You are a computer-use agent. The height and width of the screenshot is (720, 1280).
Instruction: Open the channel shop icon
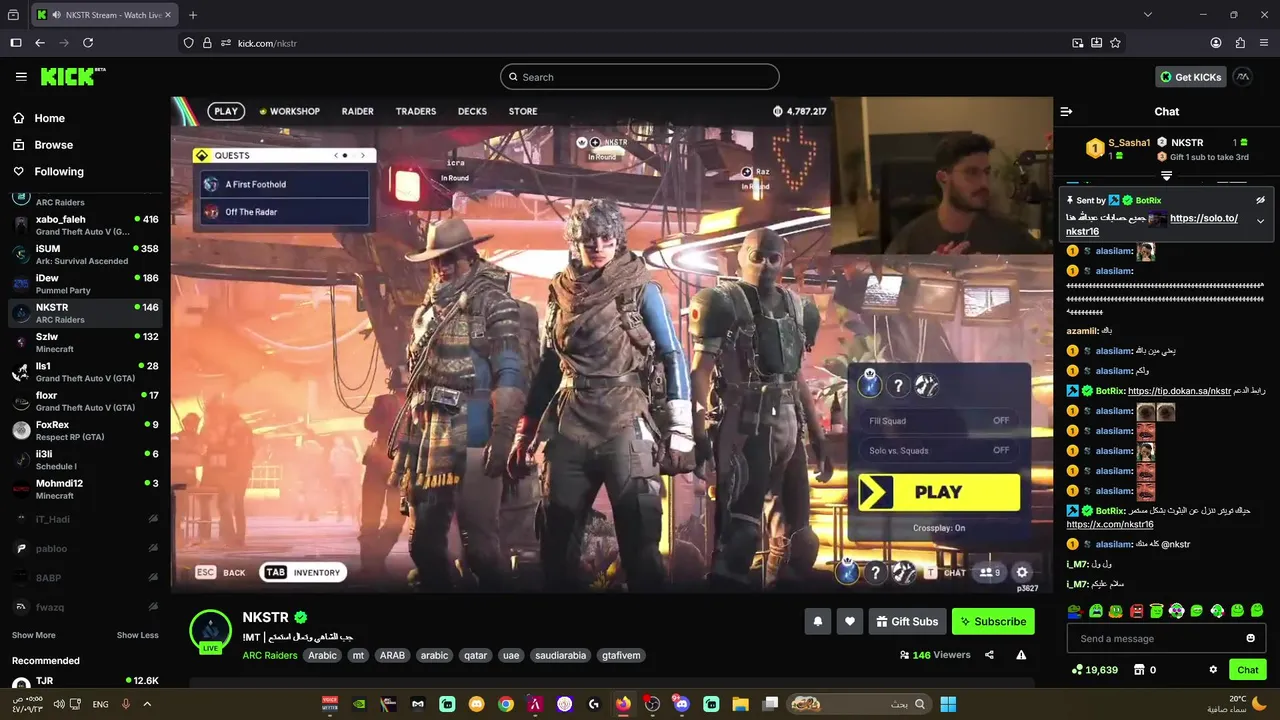pos(1139,670)
